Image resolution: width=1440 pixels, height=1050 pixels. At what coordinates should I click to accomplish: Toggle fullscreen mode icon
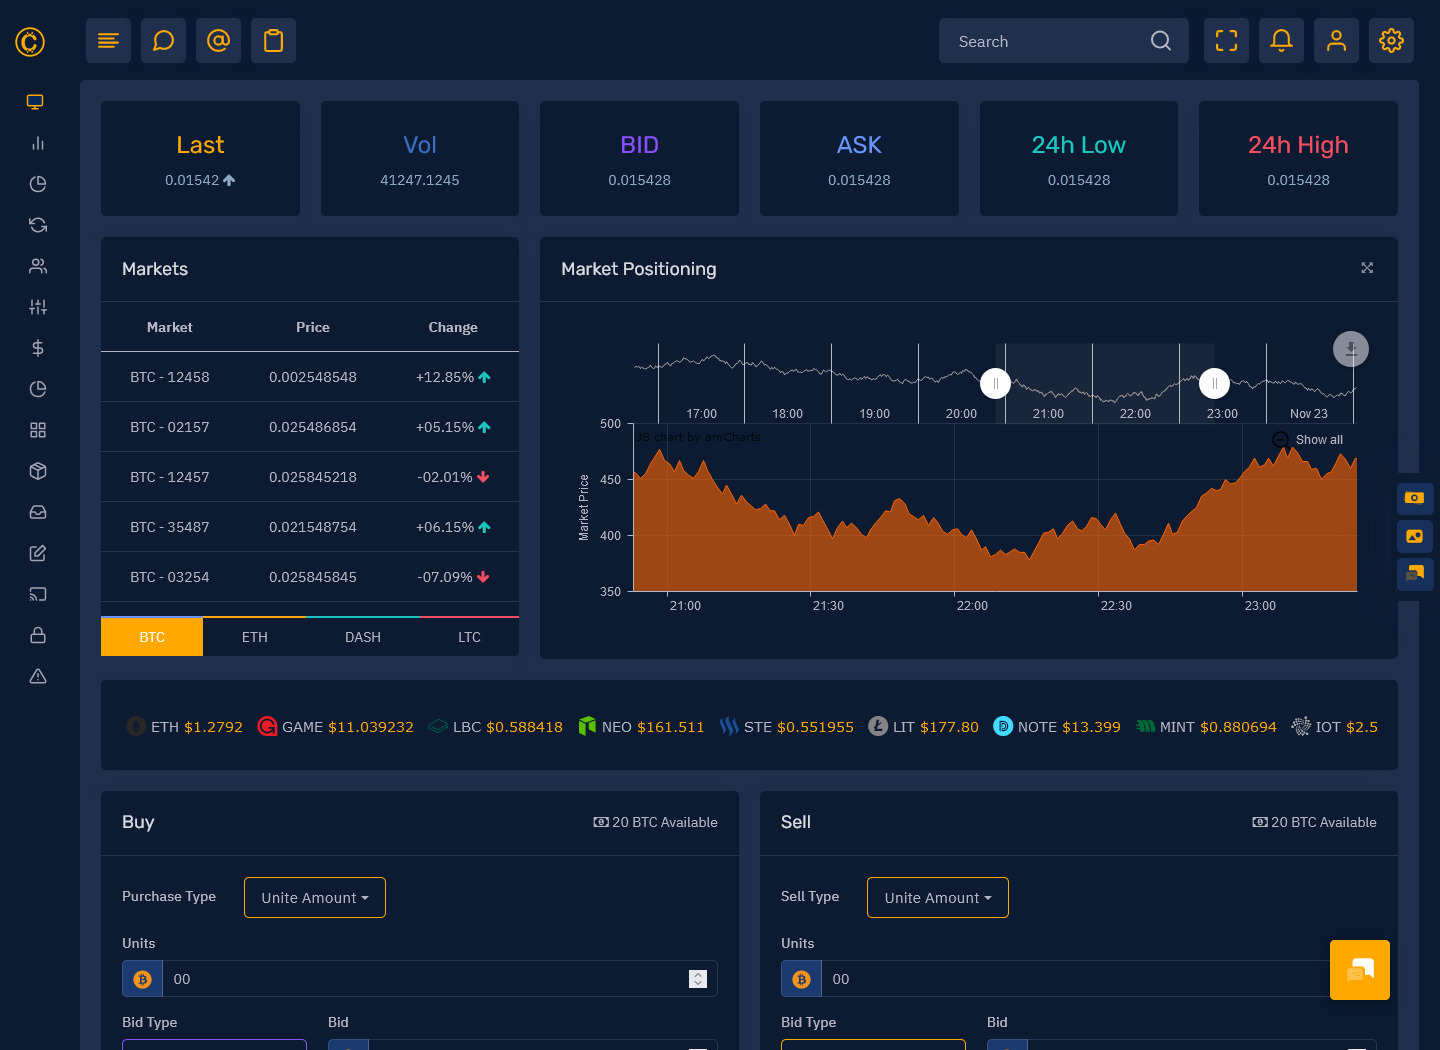coord(1226,41)
